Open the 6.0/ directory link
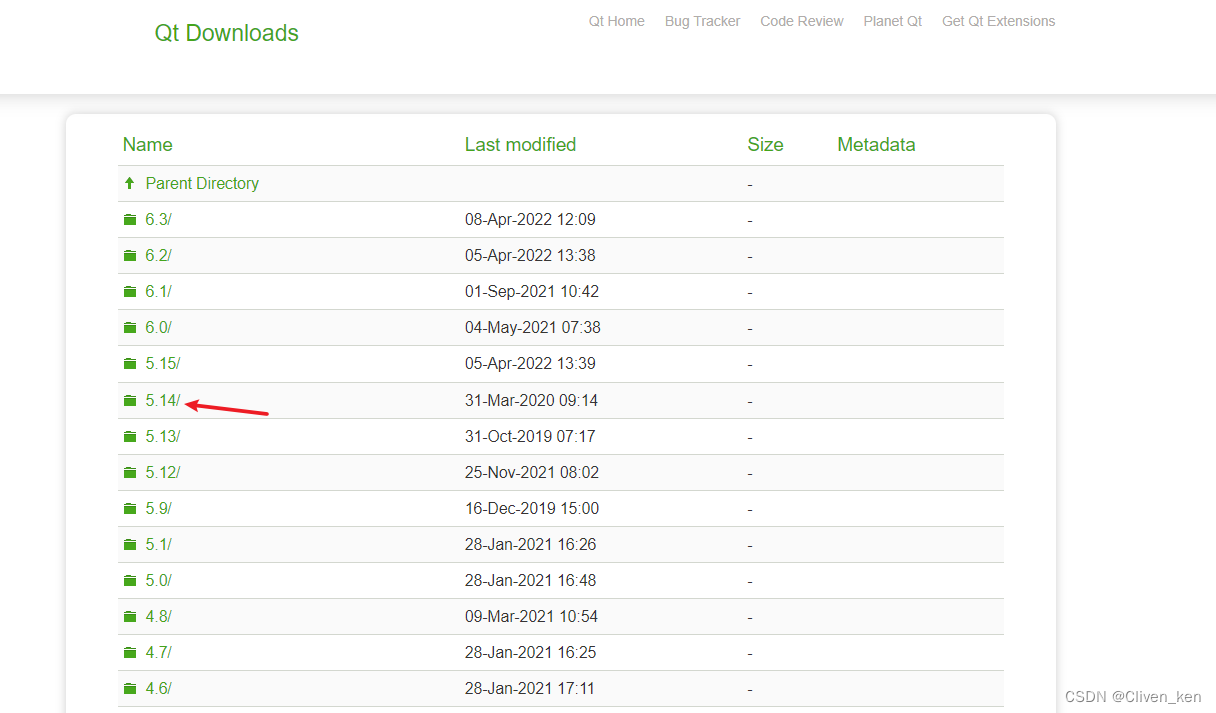Screen dimensions: 1216x713 point(159,328)
